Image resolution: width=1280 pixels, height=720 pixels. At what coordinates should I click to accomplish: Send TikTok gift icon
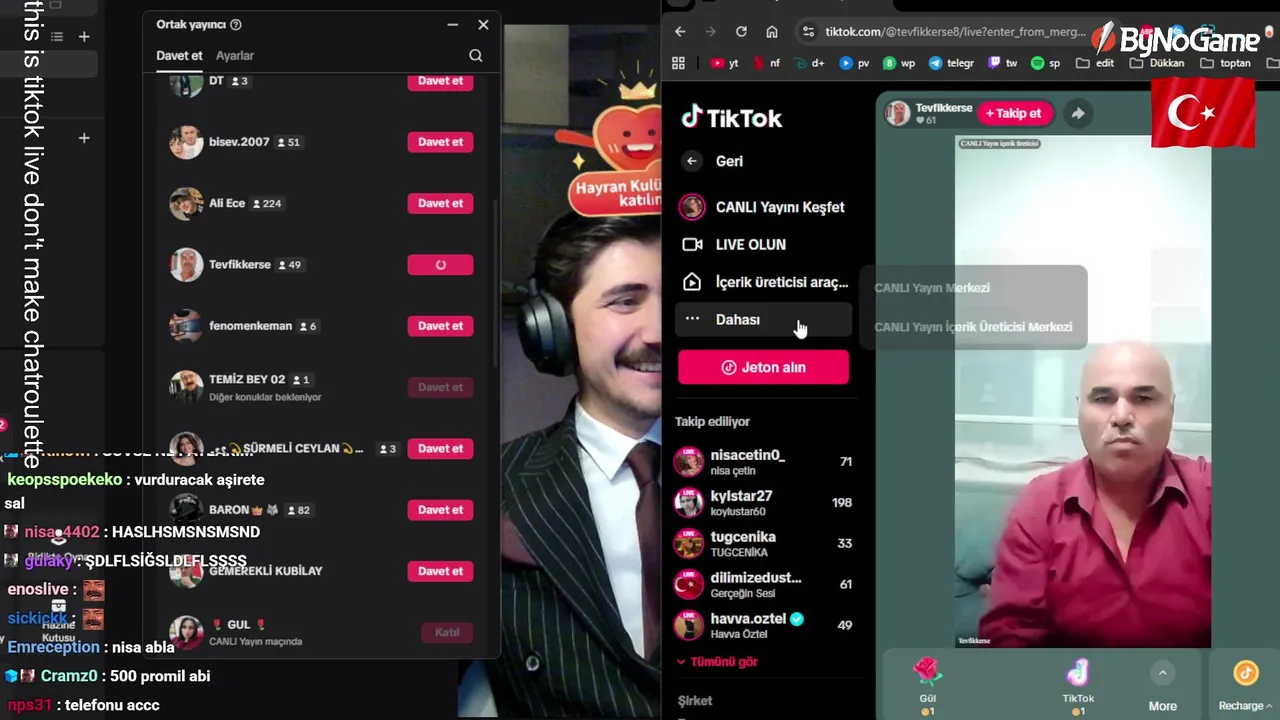[1078, 685]
